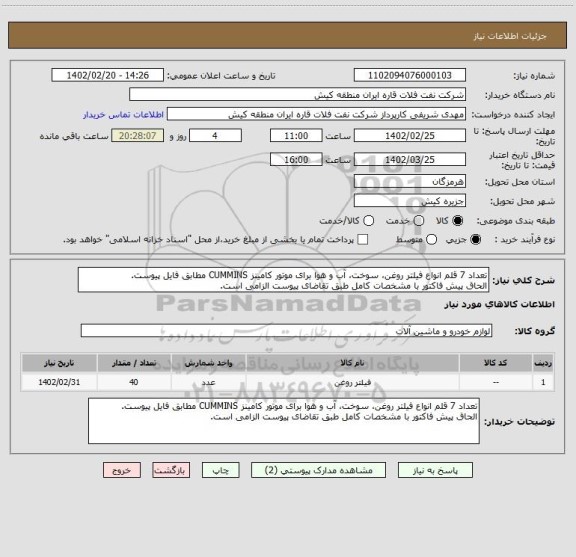Click the بازگشت back button
The image size is (576, 557).
pyautogui.click(x=171, y=470)
